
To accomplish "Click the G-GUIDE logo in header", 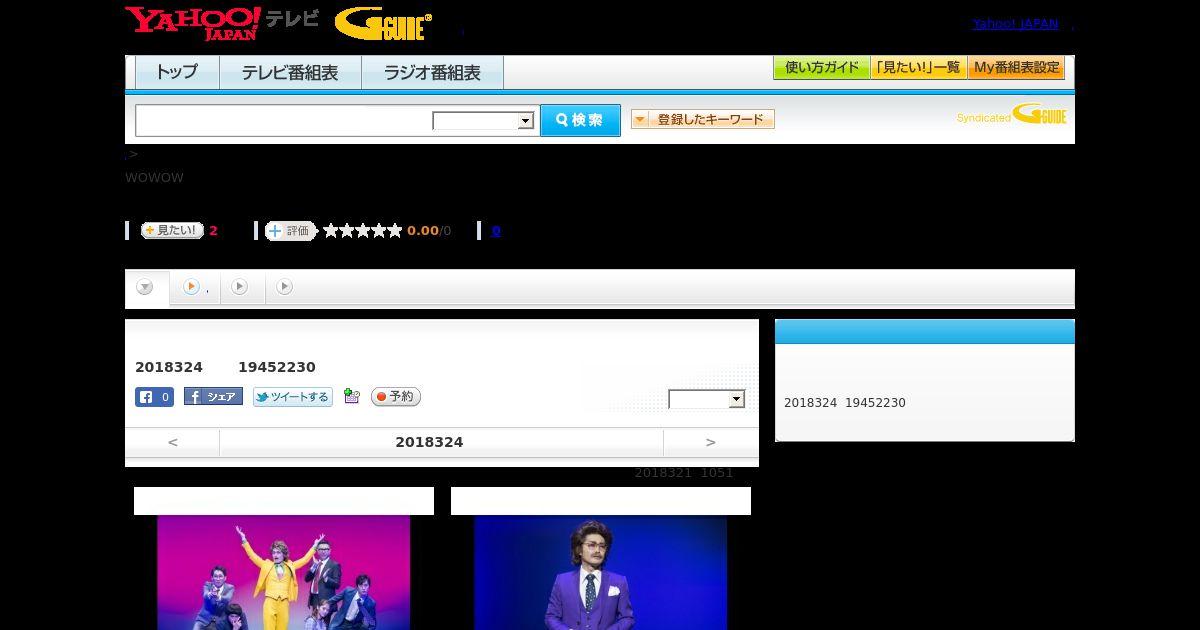I will pyautogui.click(x=383, y=24).
